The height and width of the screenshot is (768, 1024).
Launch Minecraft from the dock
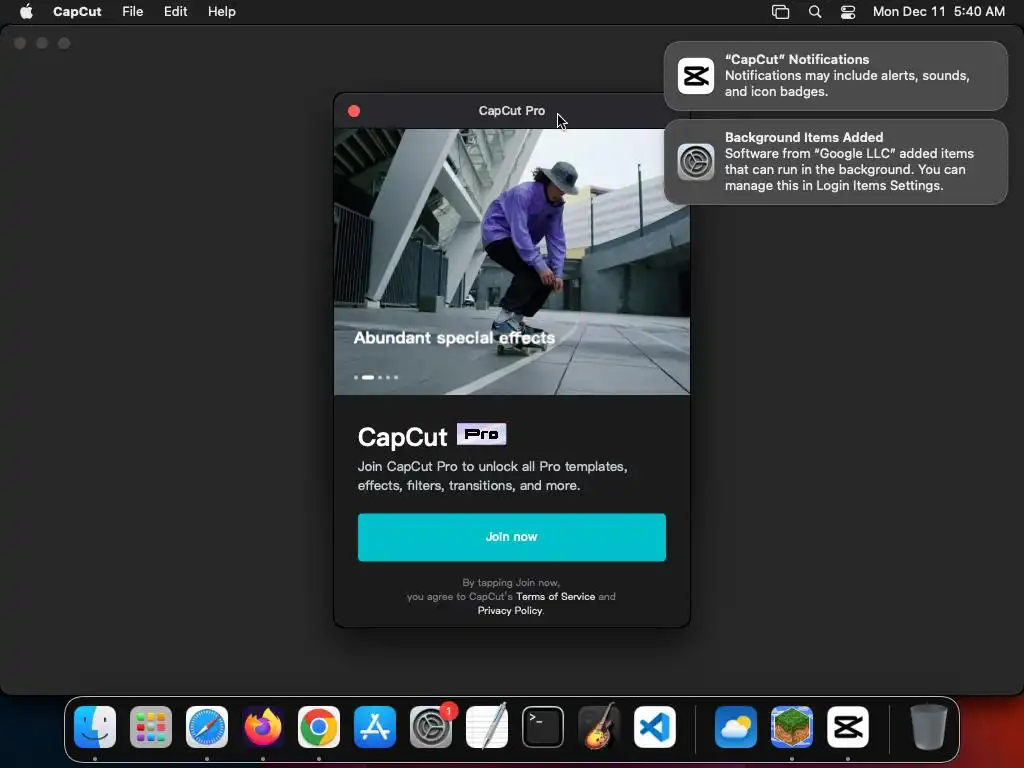(792, 727)
